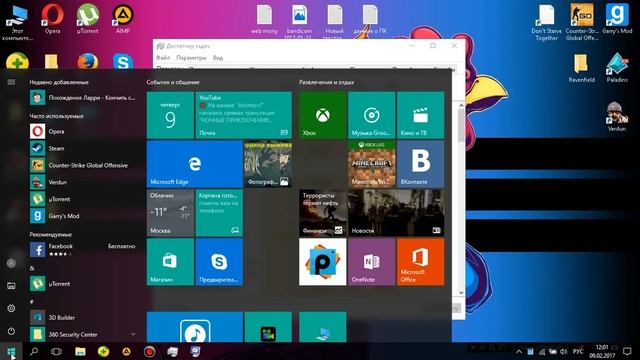
Task: Select the Opera desktop shortcut
Action: coord(52,19)
